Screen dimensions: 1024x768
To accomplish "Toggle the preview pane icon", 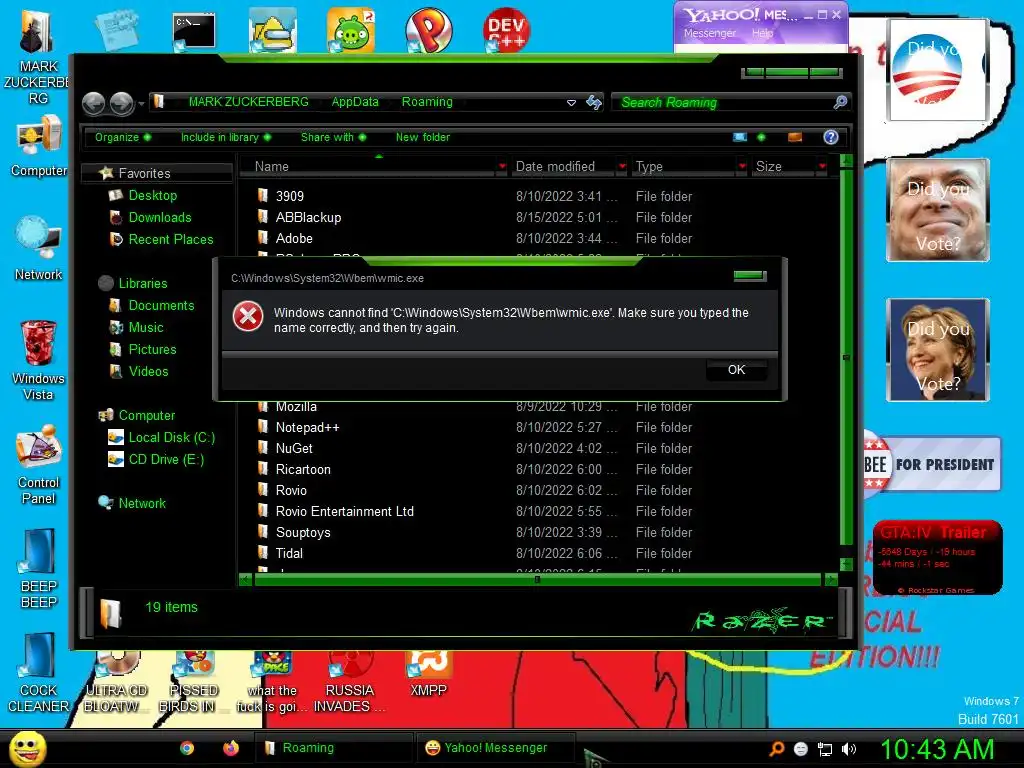I will (x=795, y=137).
